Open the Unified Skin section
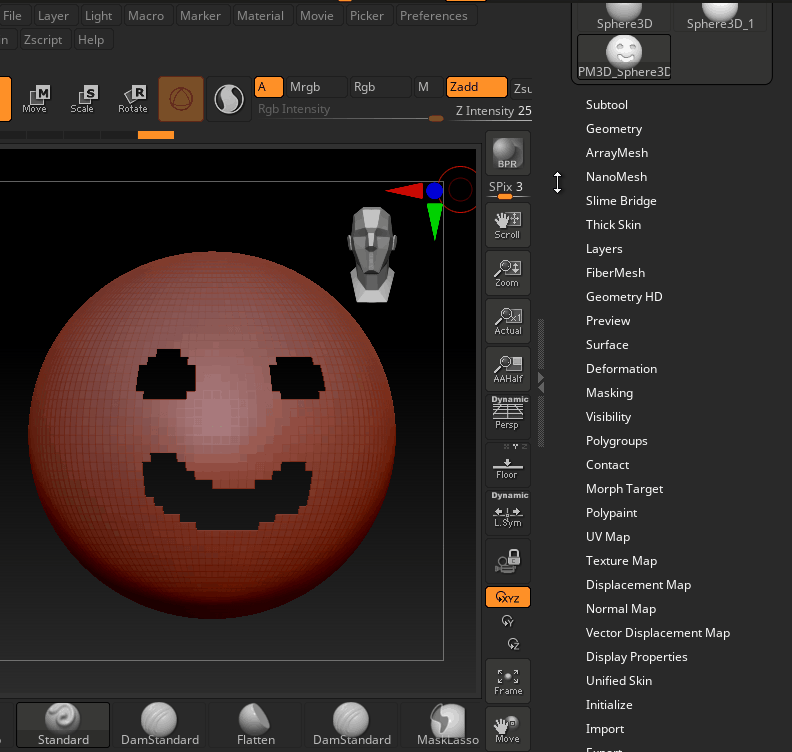The image size is (792, 752). pyautogui.click(x=619, y=680)
